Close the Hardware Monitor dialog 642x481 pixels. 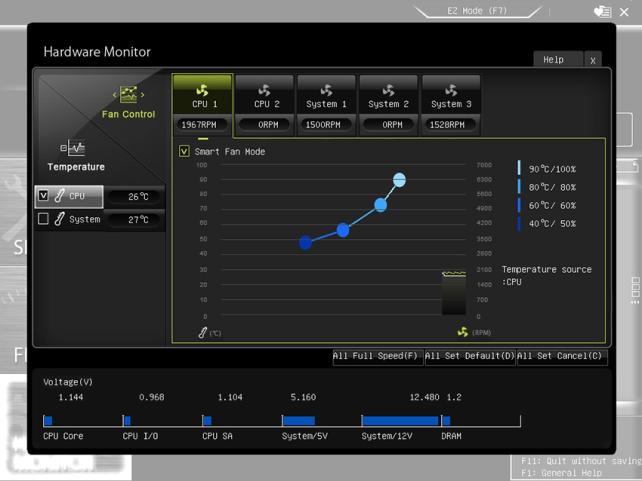click(x=593, y=61)
